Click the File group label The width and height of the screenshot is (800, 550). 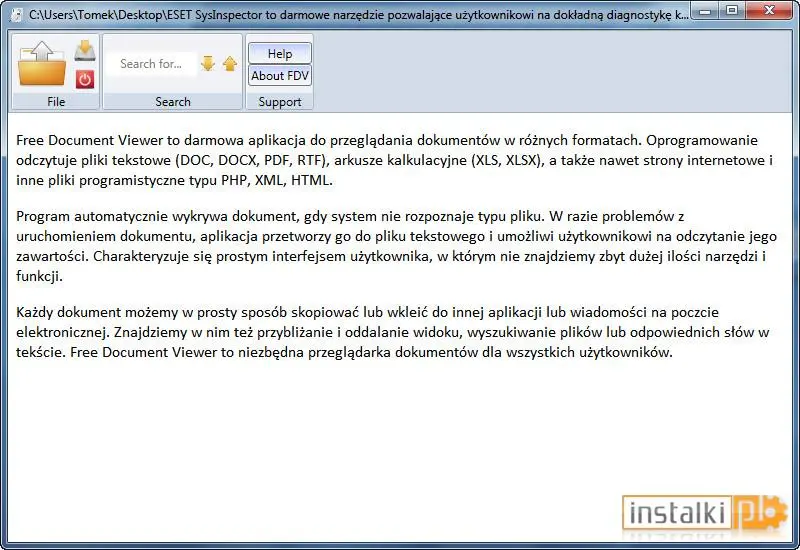point(56,102)
